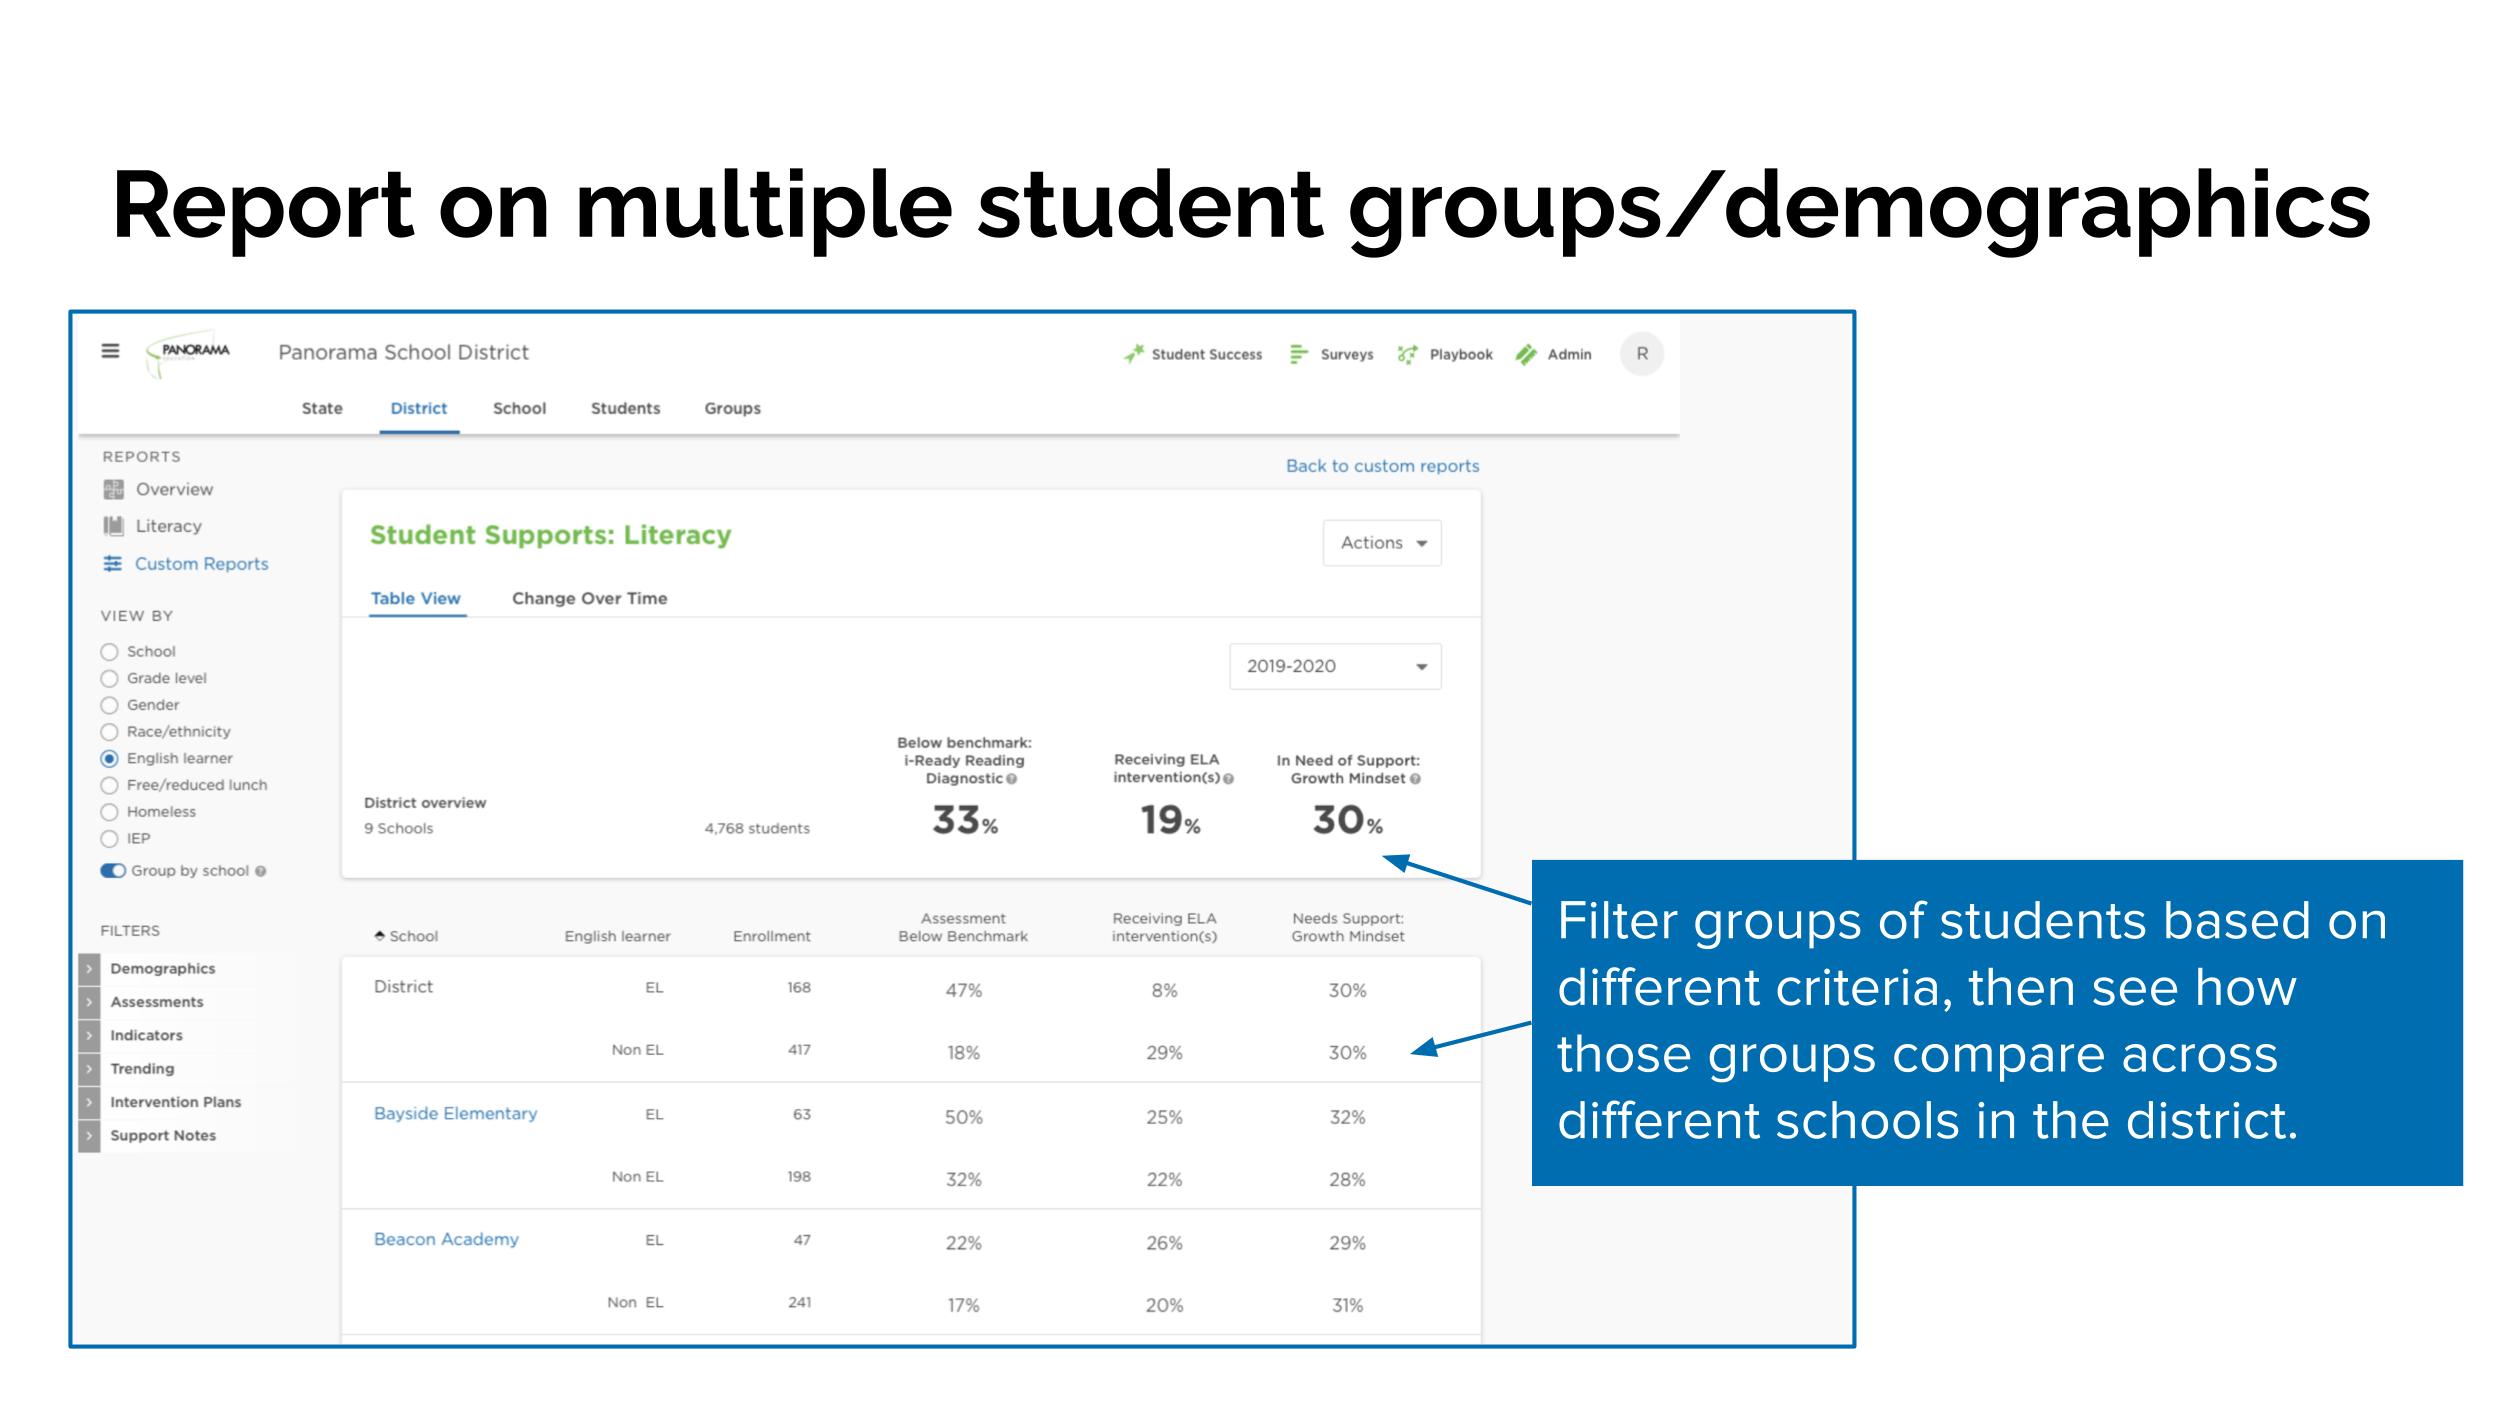Select School view-by radio button
Viewport: 2500px width, 1407px height.
click(x=110, y=652)
